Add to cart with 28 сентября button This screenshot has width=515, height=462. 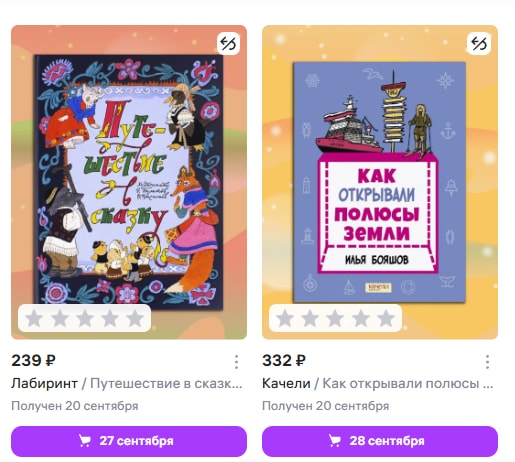pos(380,441)
